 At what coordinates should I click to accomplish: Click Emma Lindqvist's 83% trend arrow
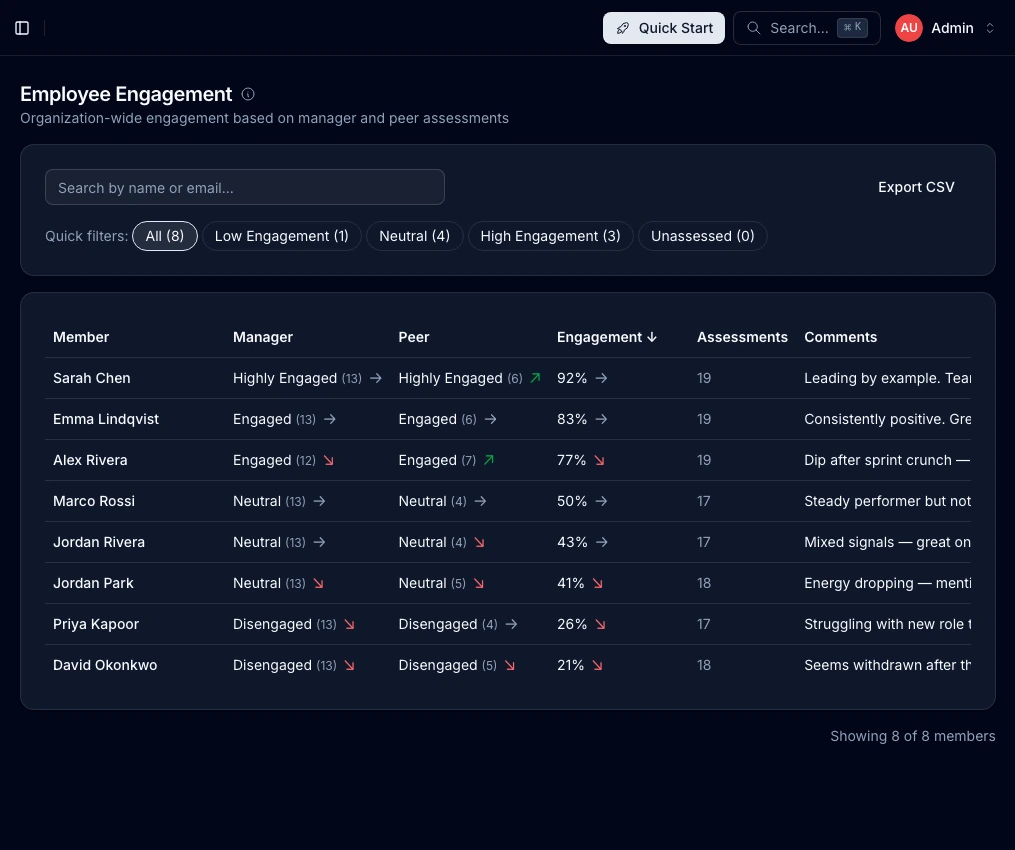coord(601,419)
